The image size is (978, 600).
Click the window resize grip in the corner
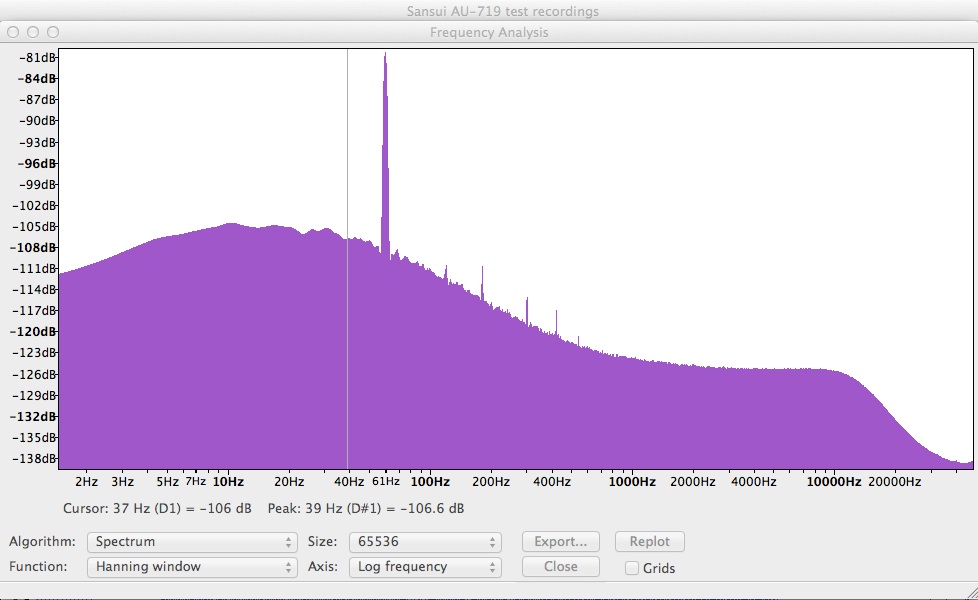(971, 593)
